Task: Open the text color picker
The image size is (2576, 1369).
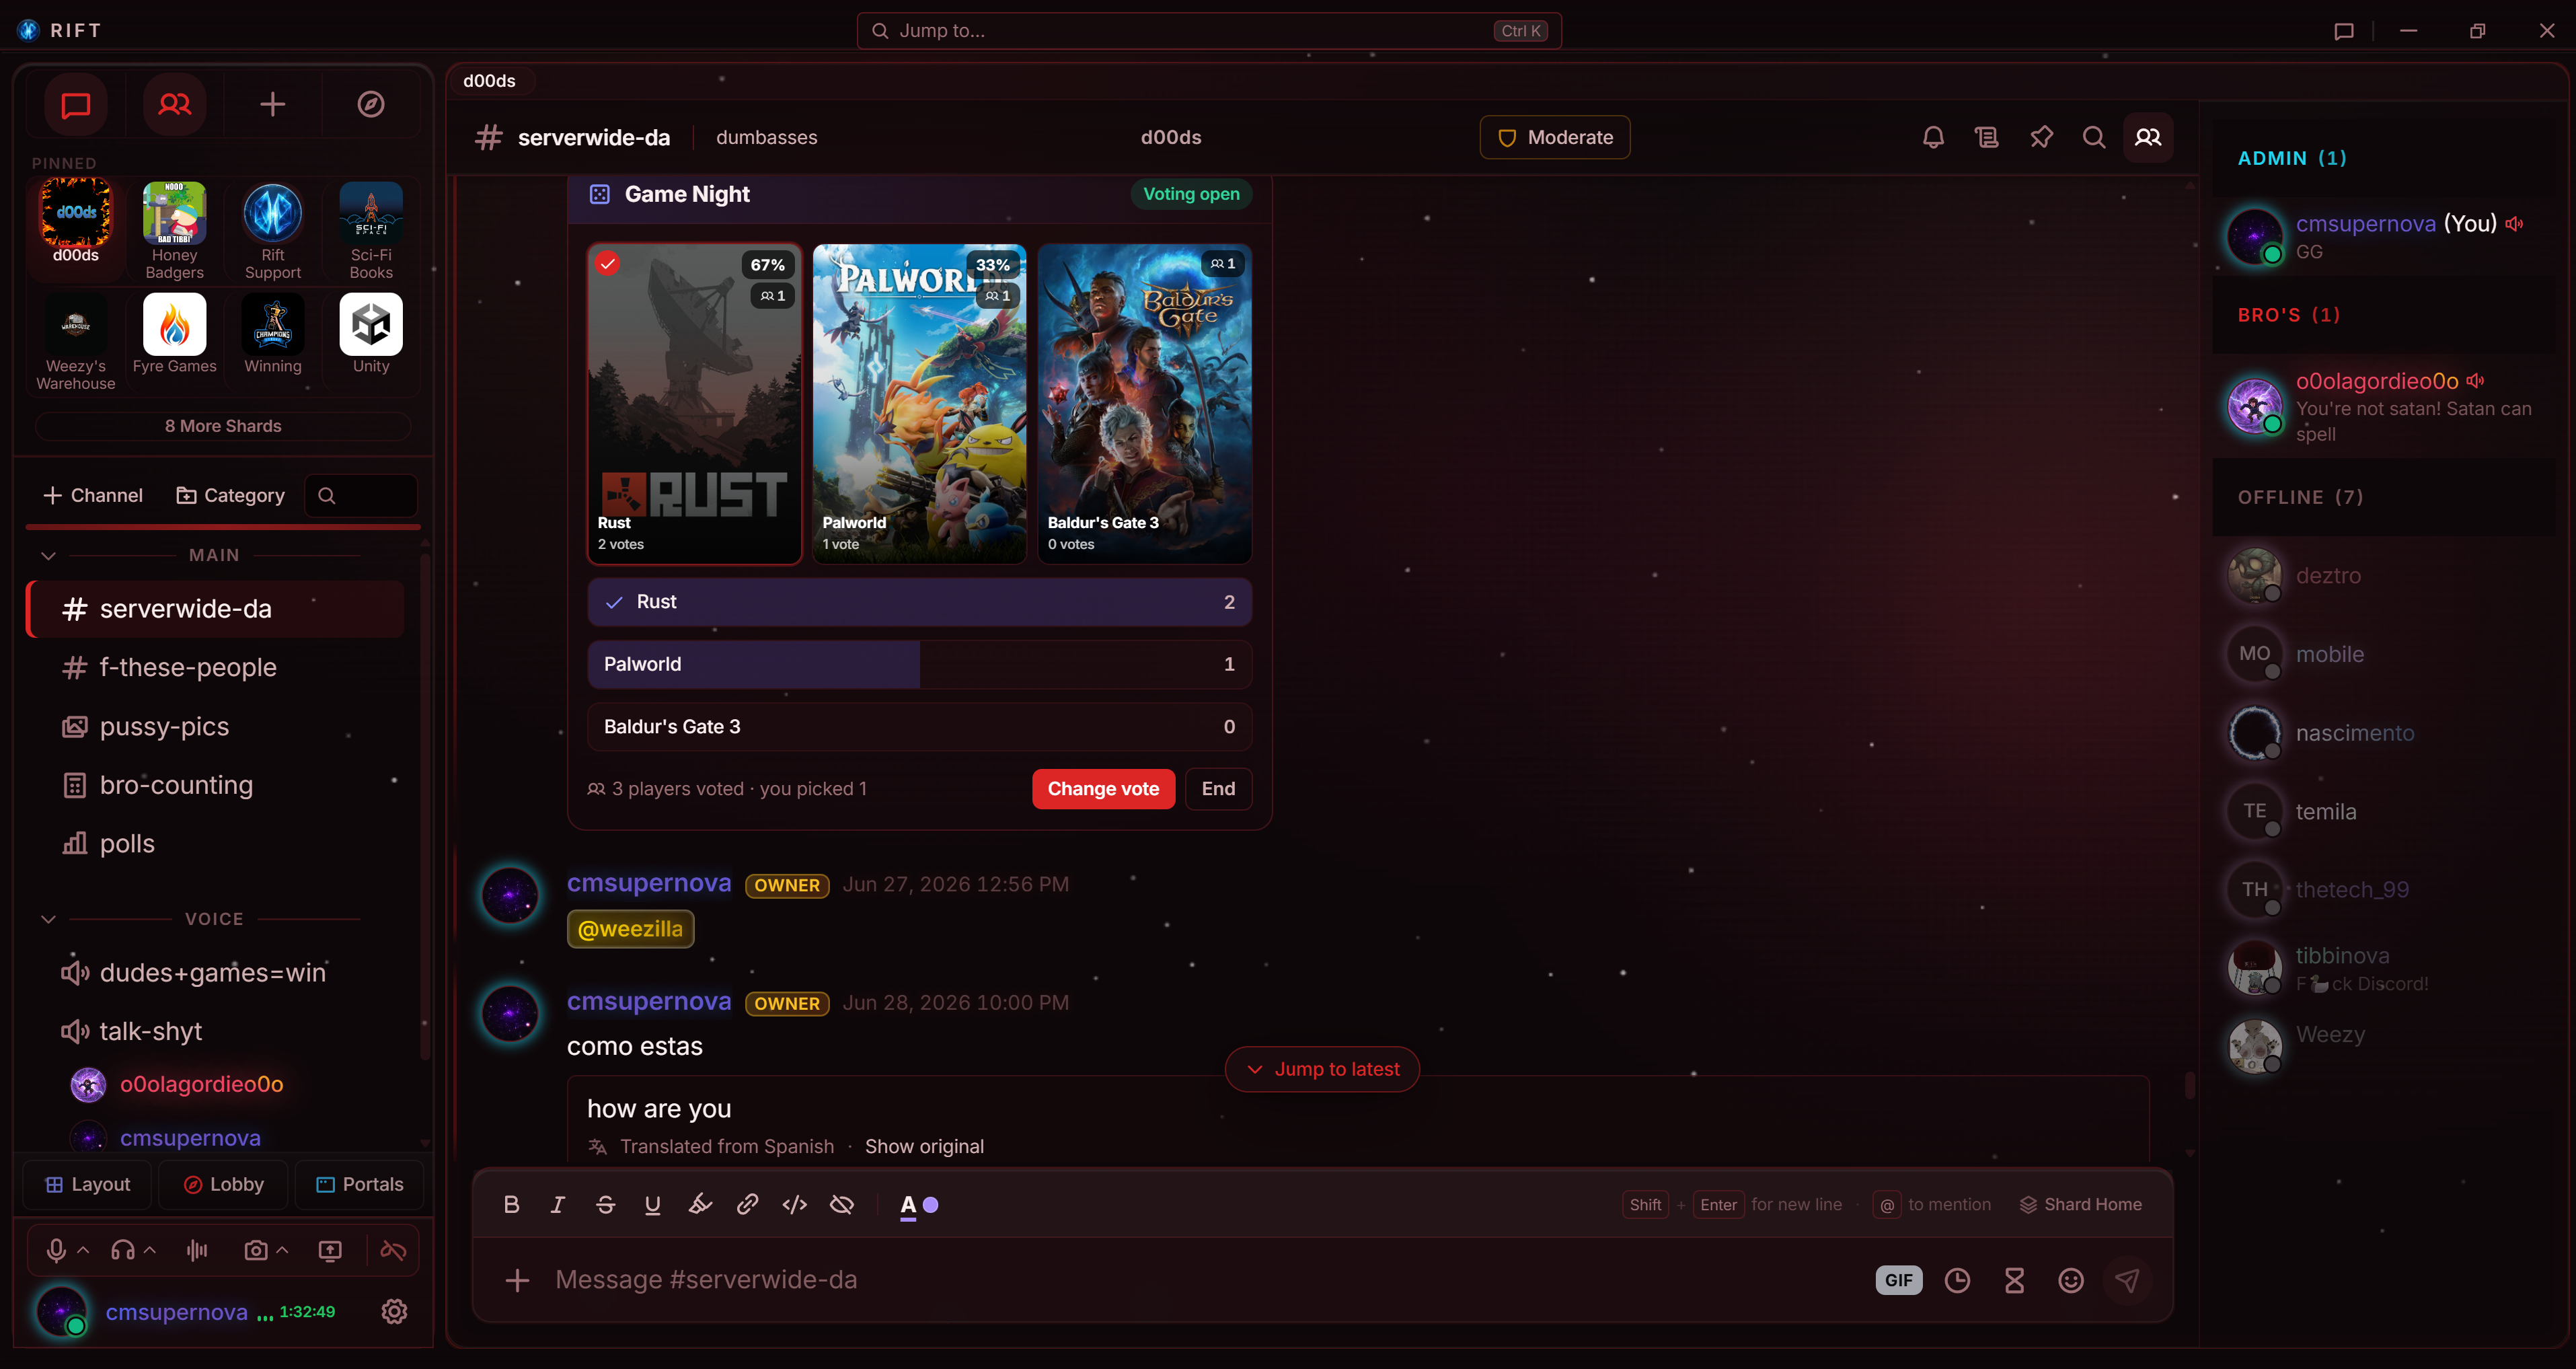Action: [x=919, y=1205]
